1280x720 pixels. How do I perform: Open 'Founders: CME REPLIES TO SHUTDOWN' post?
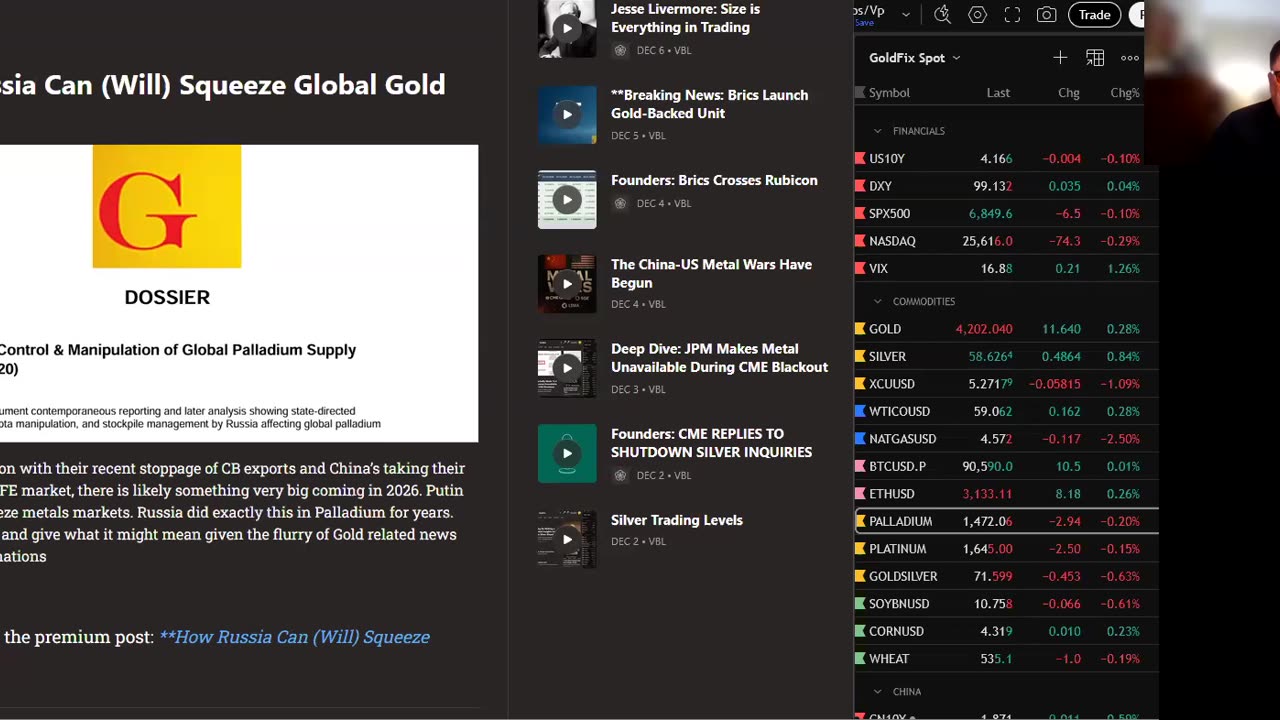tap(712, 443)
